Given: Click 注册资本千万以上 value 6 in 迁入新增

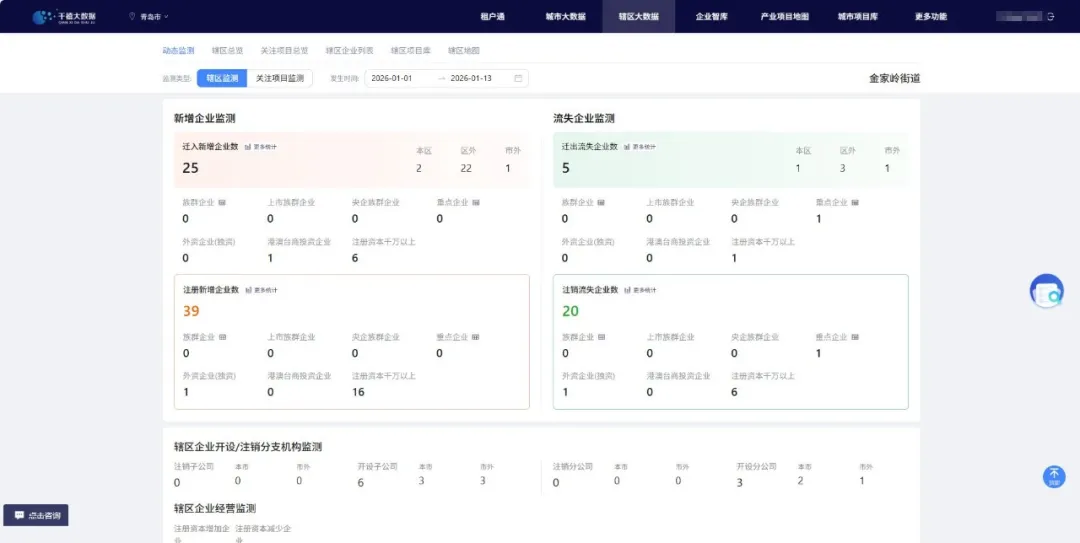Looking at the screenshot, I should pyautogui.click(x=355, y=258).
